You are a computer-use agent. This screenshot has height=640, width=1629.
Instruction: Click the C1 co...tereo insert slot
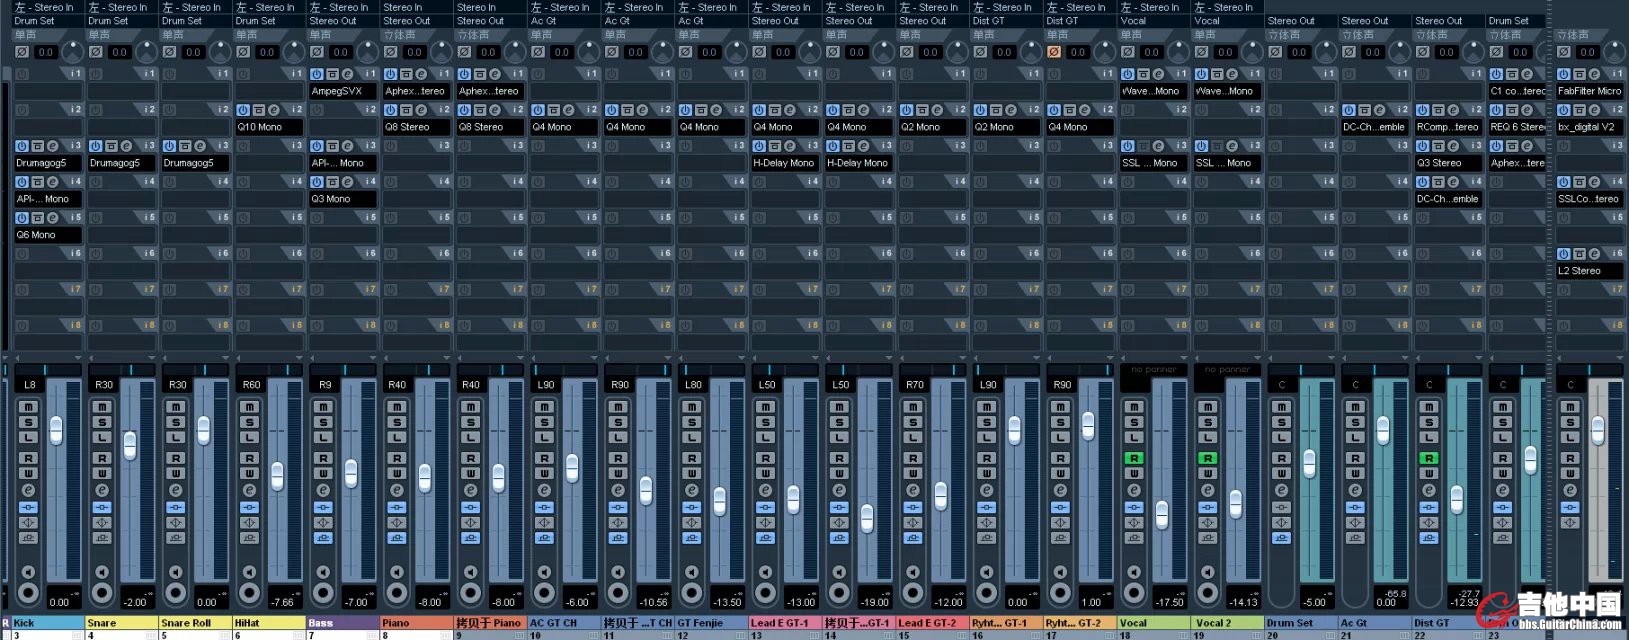tap(1518, 91)
